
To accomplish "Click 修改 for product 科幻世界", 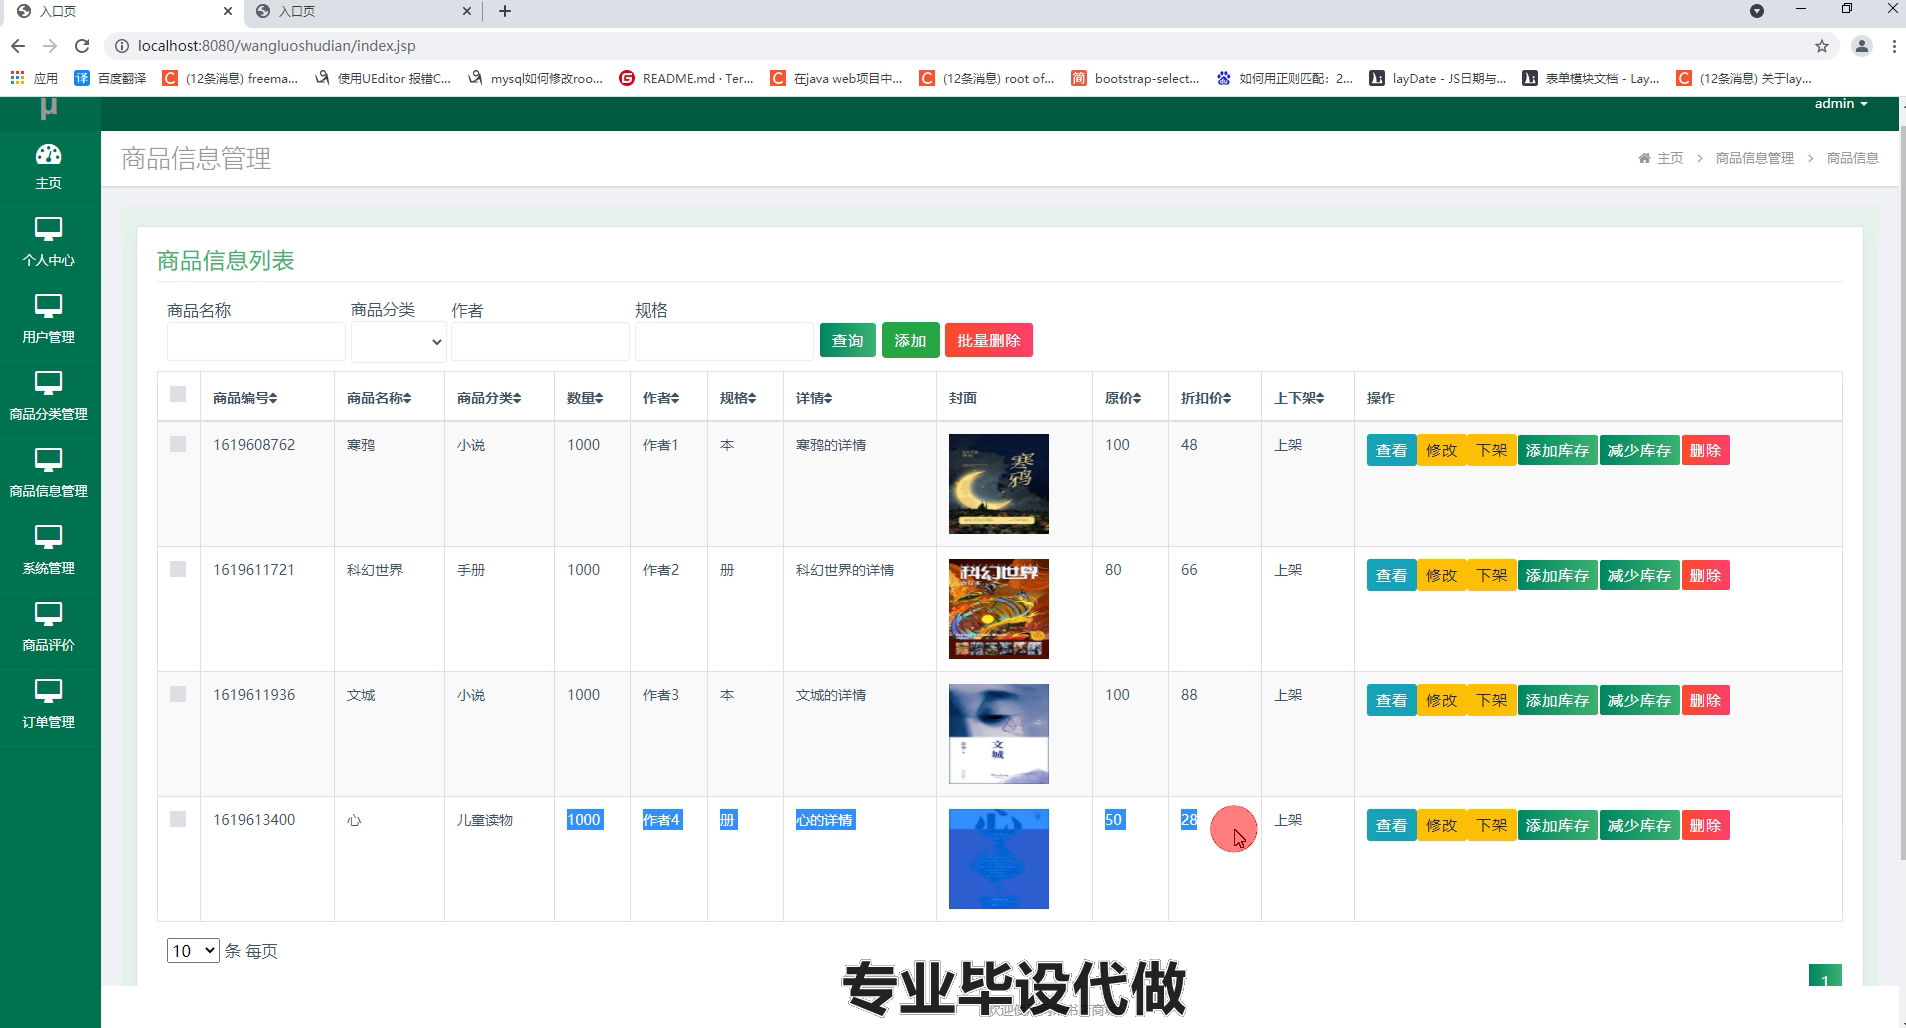I will point(1441,575).
